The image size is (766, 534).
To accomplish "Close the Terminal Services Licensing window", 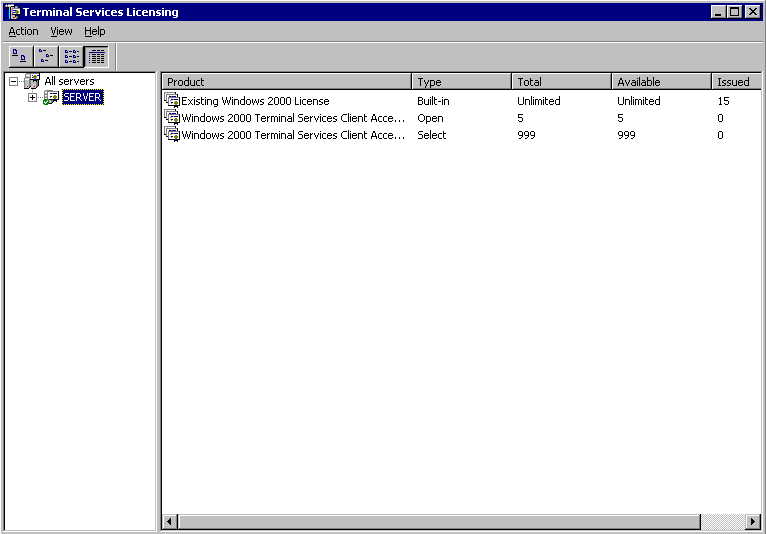I will pos(753,12).
